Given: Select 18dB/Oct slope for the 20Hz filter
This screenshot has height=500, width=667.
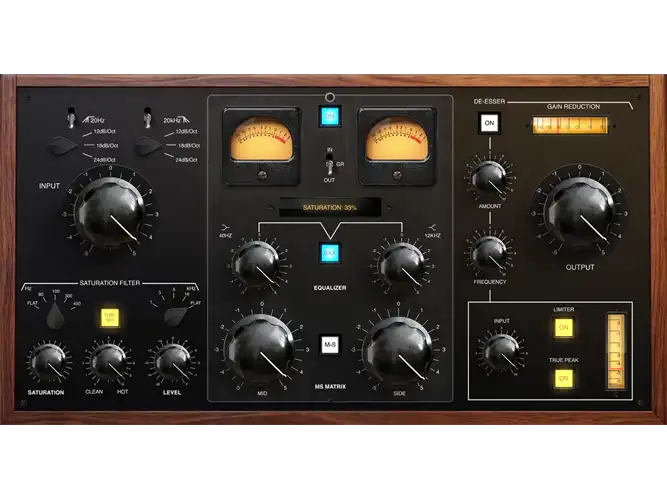Looking at the screenshot, I should [x=107, y=146].
